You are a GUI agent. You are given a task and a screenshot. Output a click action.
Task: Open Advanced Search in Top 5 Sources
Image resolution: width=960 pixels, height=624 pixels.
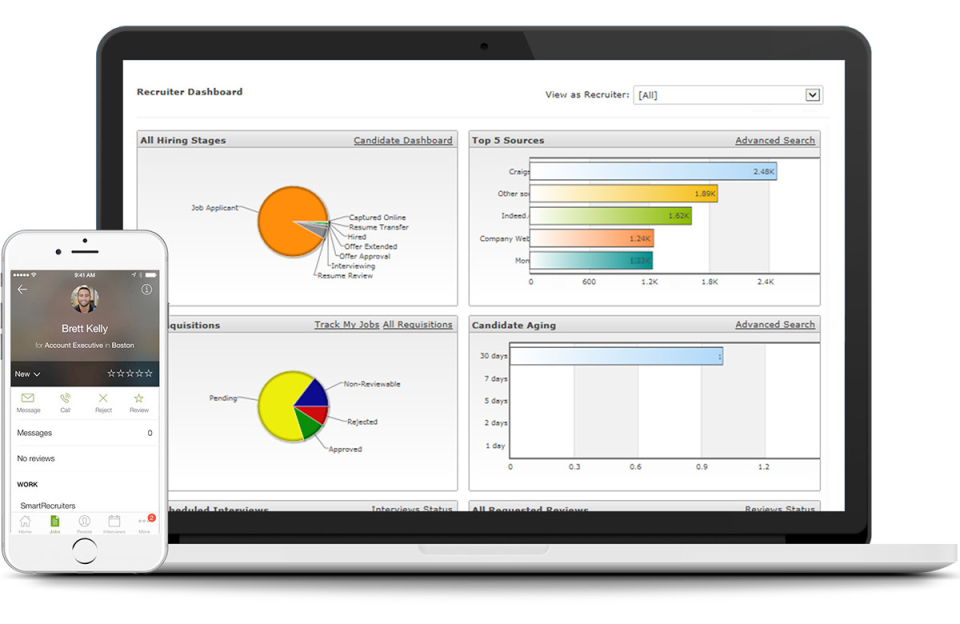tap(775, 140)
